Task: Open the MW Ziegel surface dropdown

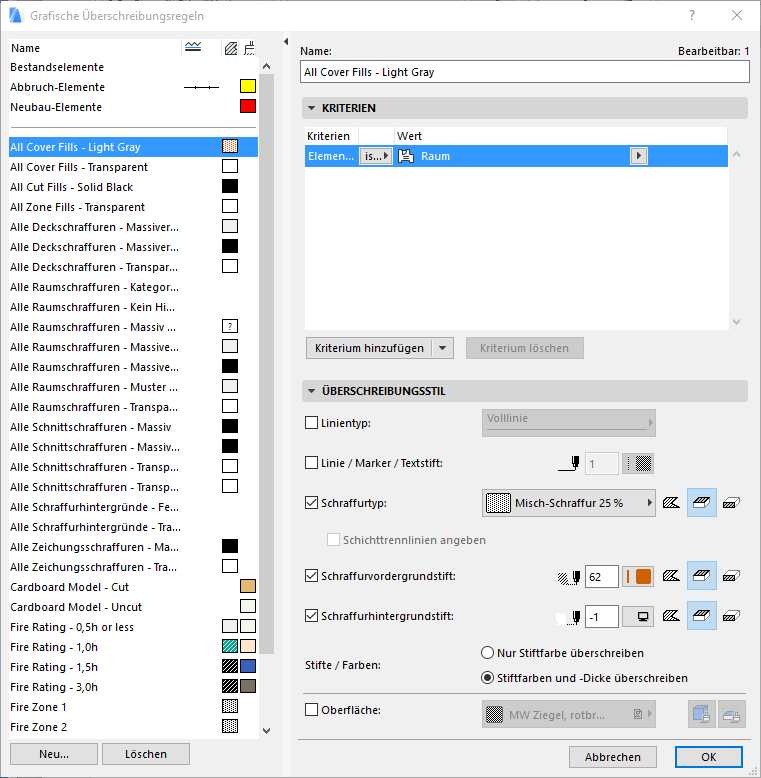Action: click(x=569, y=714)
